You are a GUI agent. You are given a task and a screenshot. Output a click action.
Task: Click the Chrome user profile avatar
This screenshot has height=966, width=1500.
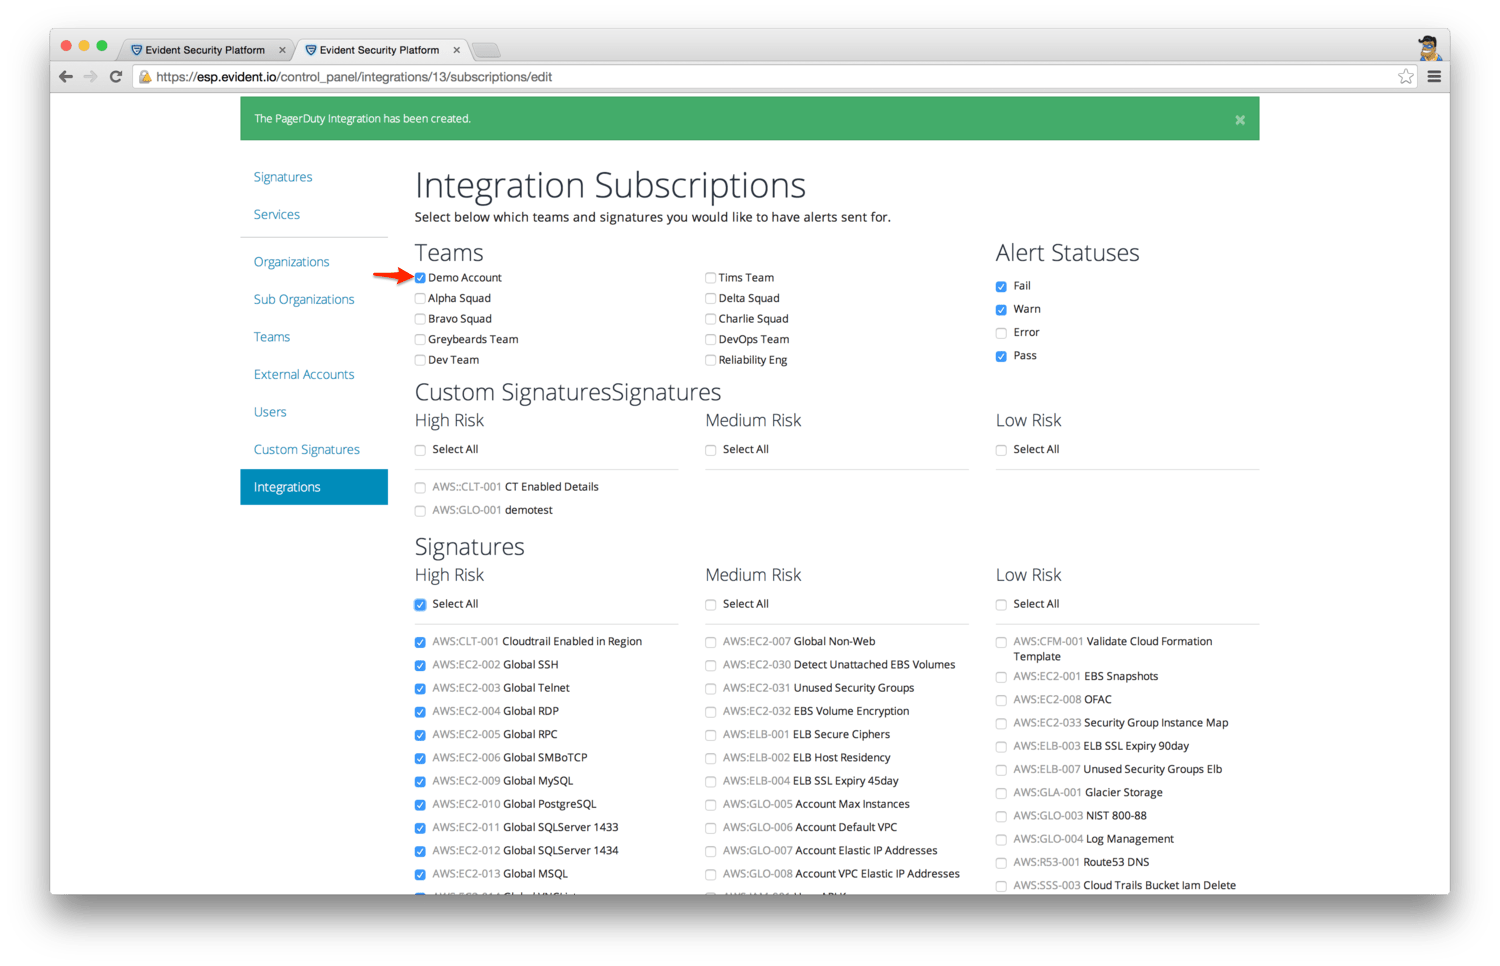click(1429, 48)
